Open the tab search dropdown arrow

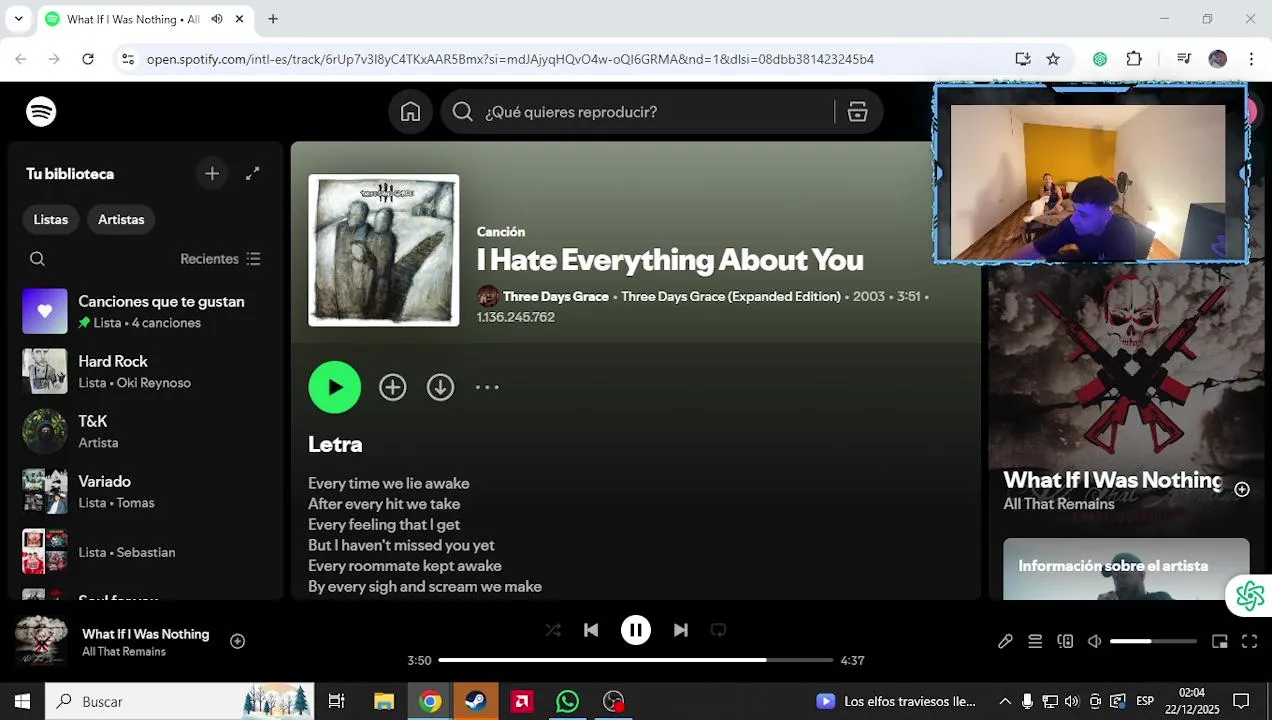(18, 19)
